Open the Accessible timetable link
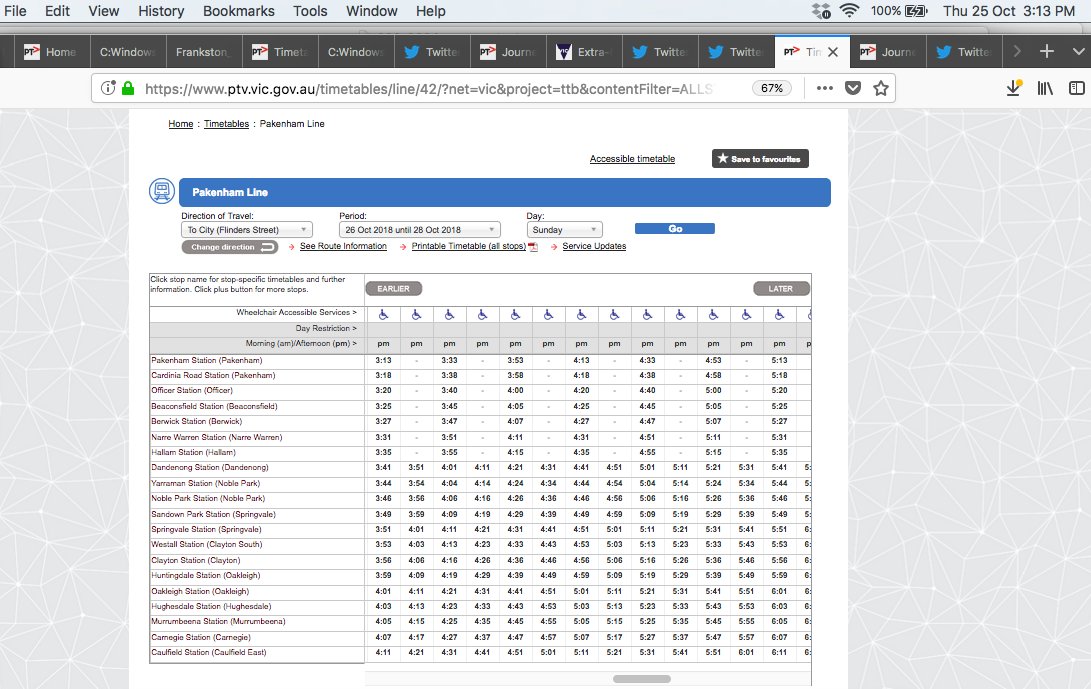The height and width of the screenshot is (689, 1091). click(632, 159)
